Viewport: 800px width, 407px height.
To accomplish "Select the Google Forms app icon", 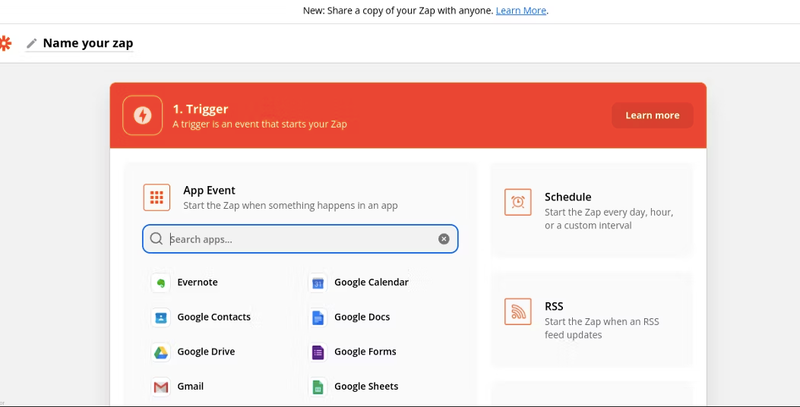I will click(x=318, y=352).
